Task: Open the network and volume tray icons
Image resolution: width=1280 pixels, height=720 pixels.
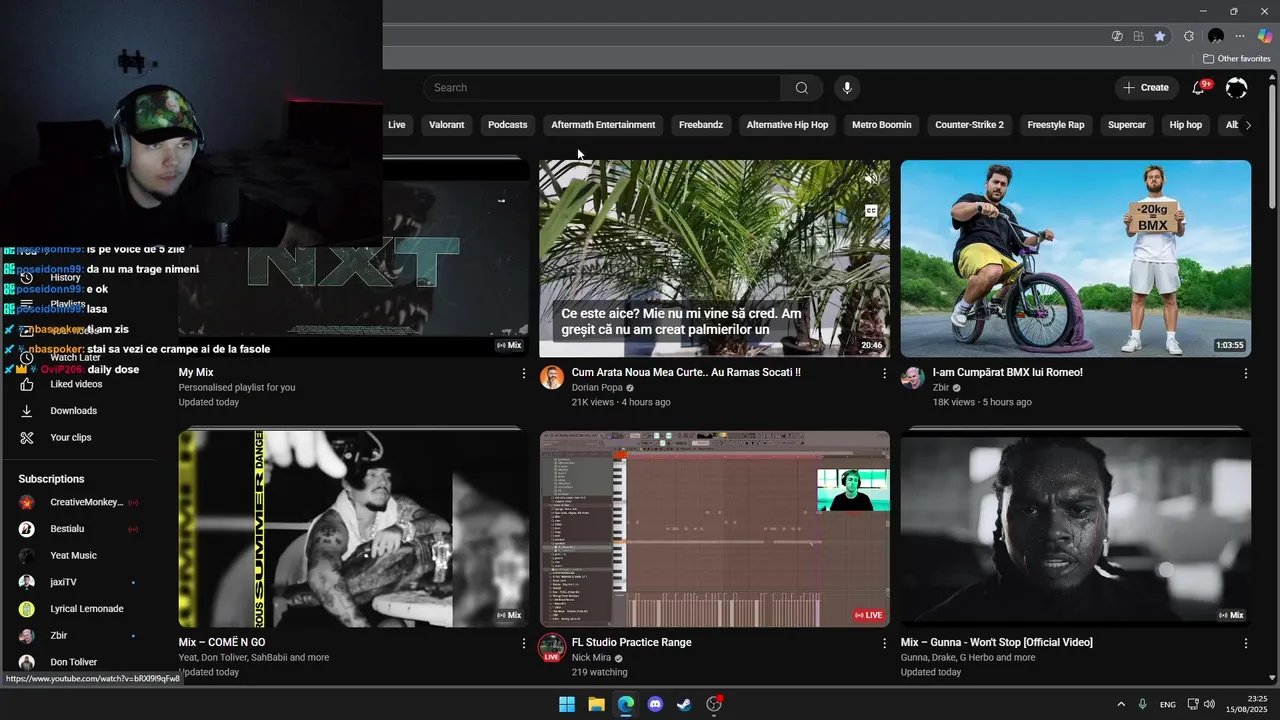Action: (1201, 704)
